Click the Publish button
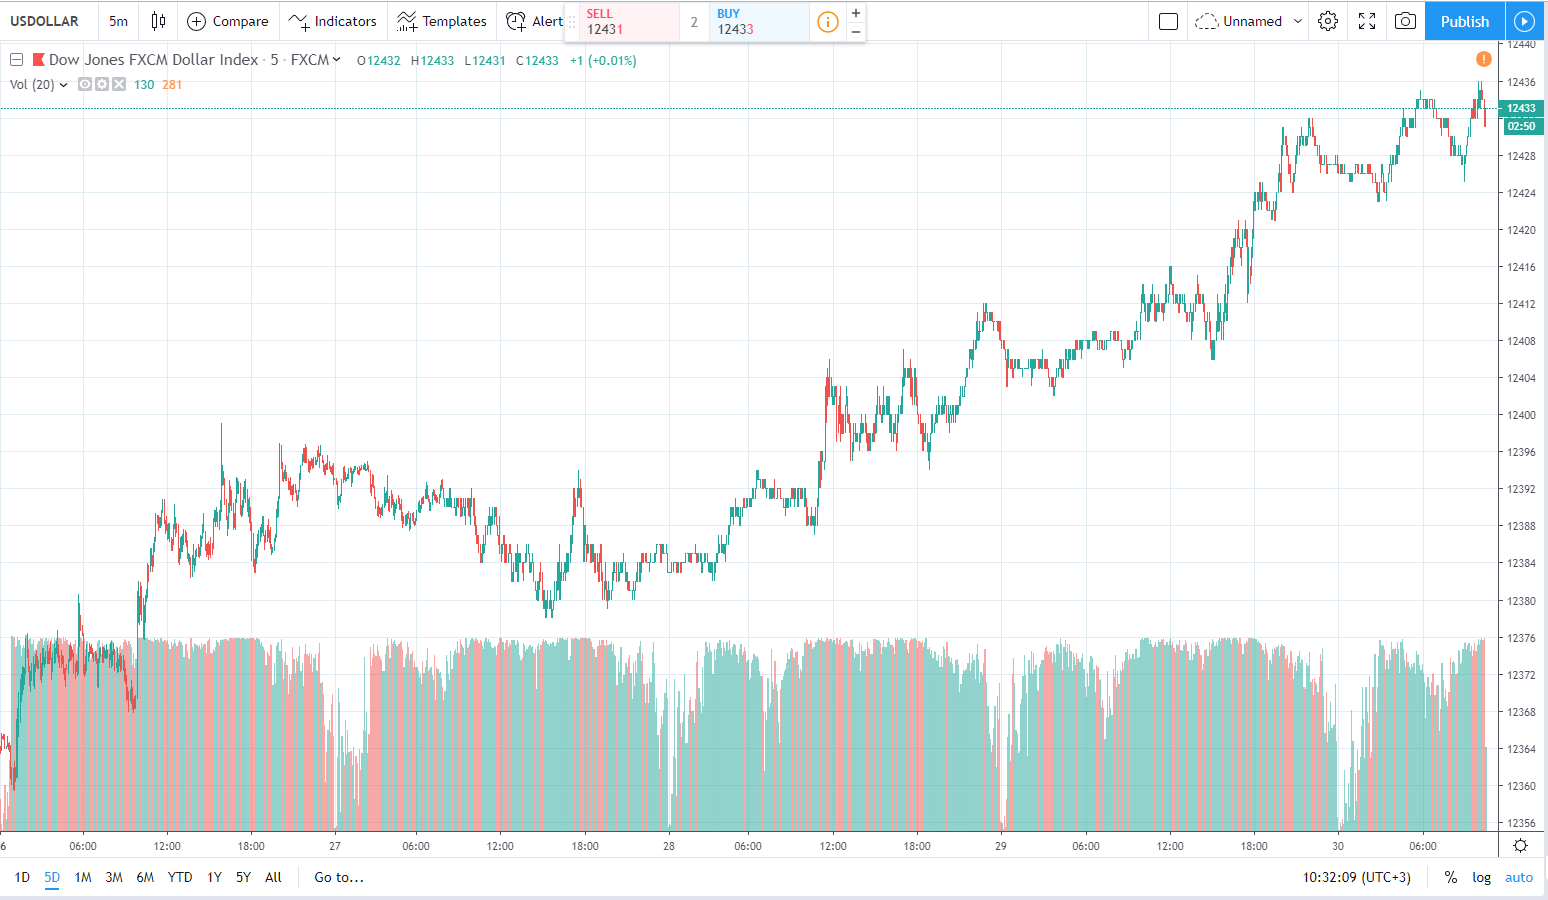Screen dimensions: 1548x900 coord(1464,21)
